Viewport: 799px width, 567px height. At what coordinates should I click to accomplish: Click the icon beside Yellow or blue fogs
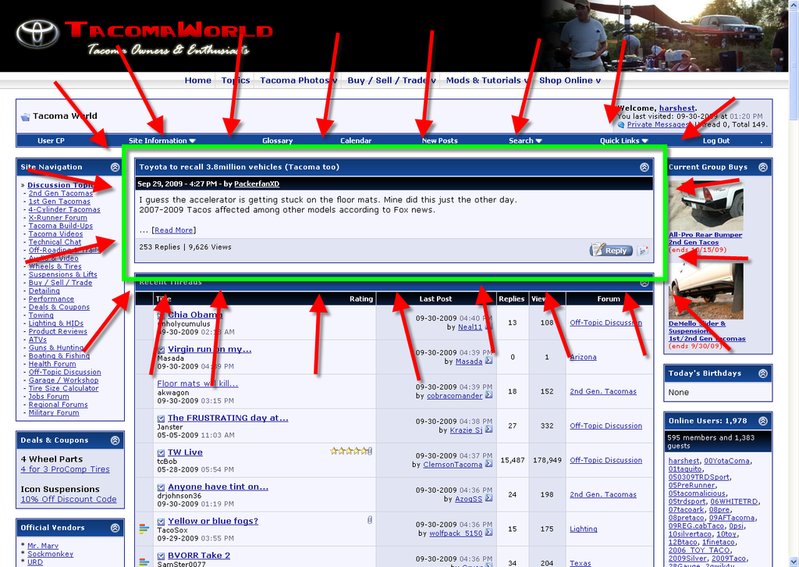(161, 522)
